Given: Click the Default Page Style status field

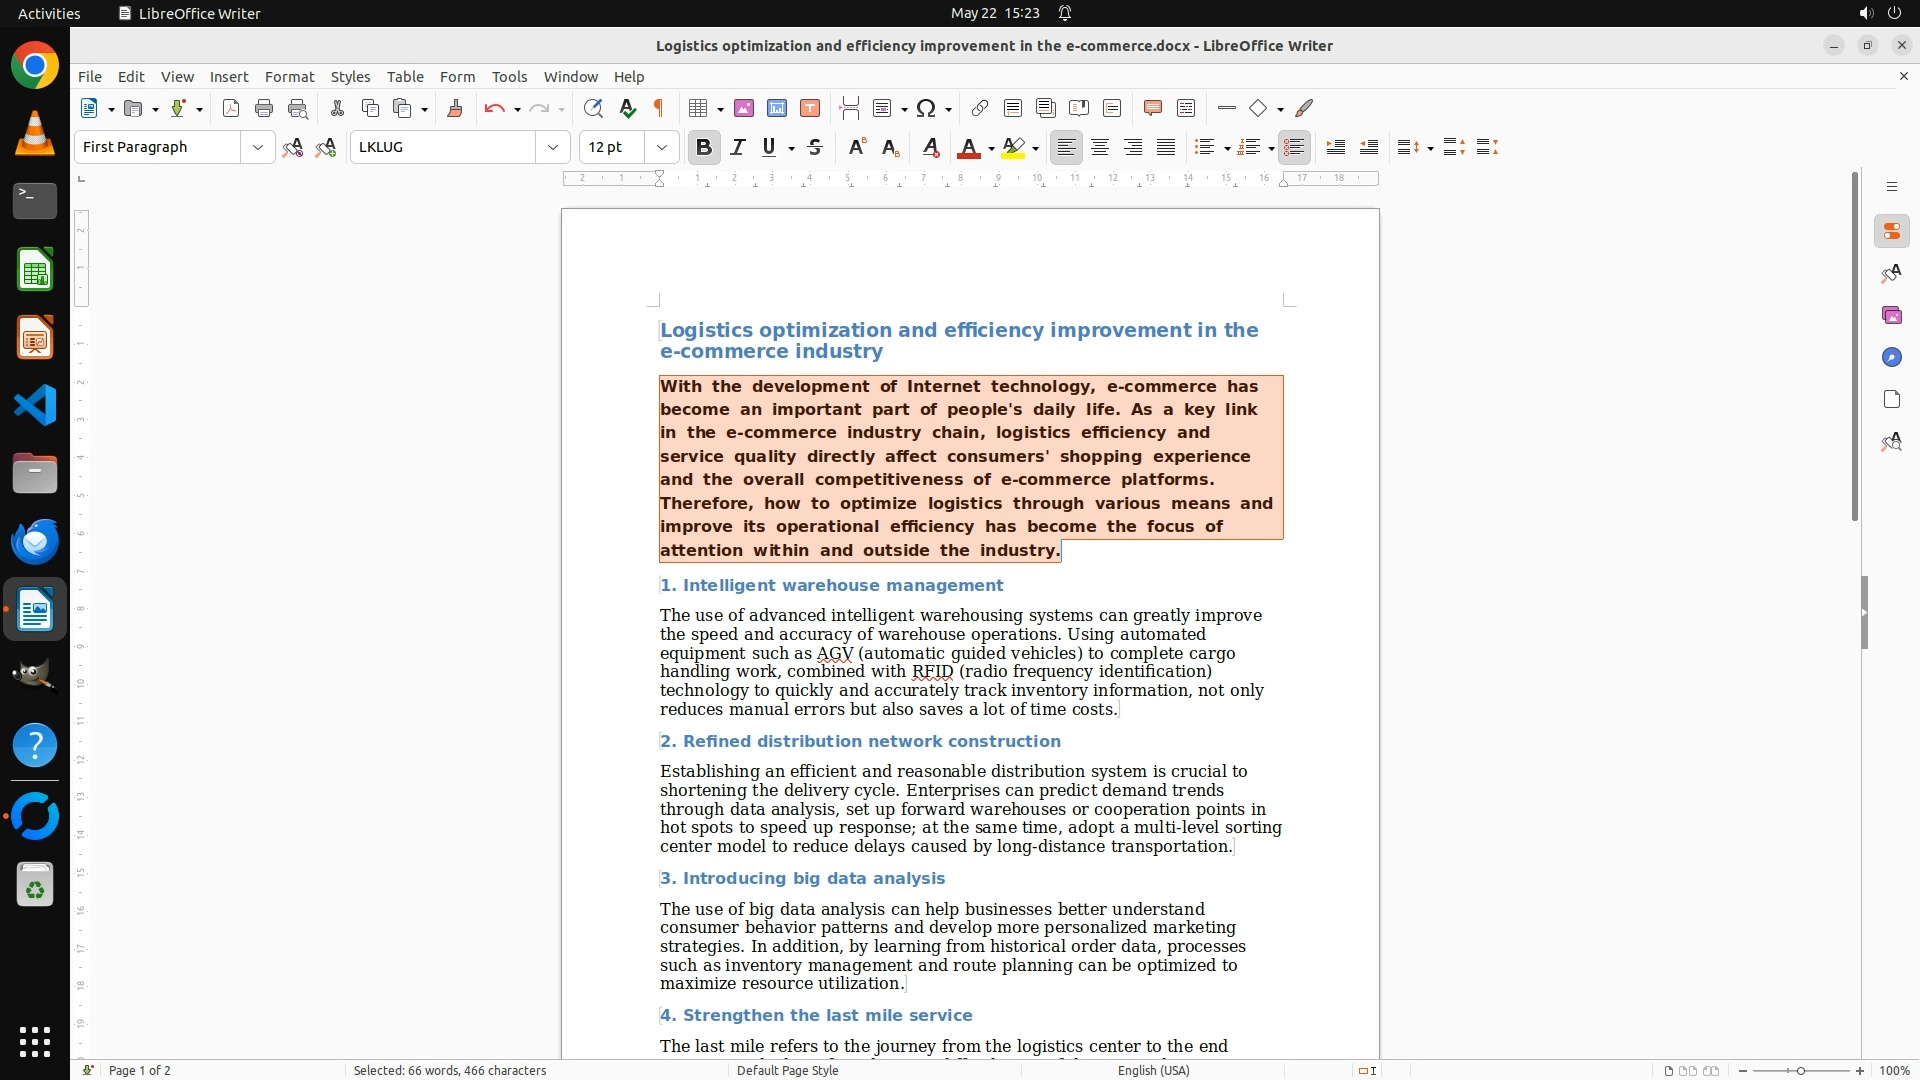Looking at the screenshot, I should 787,1070.
